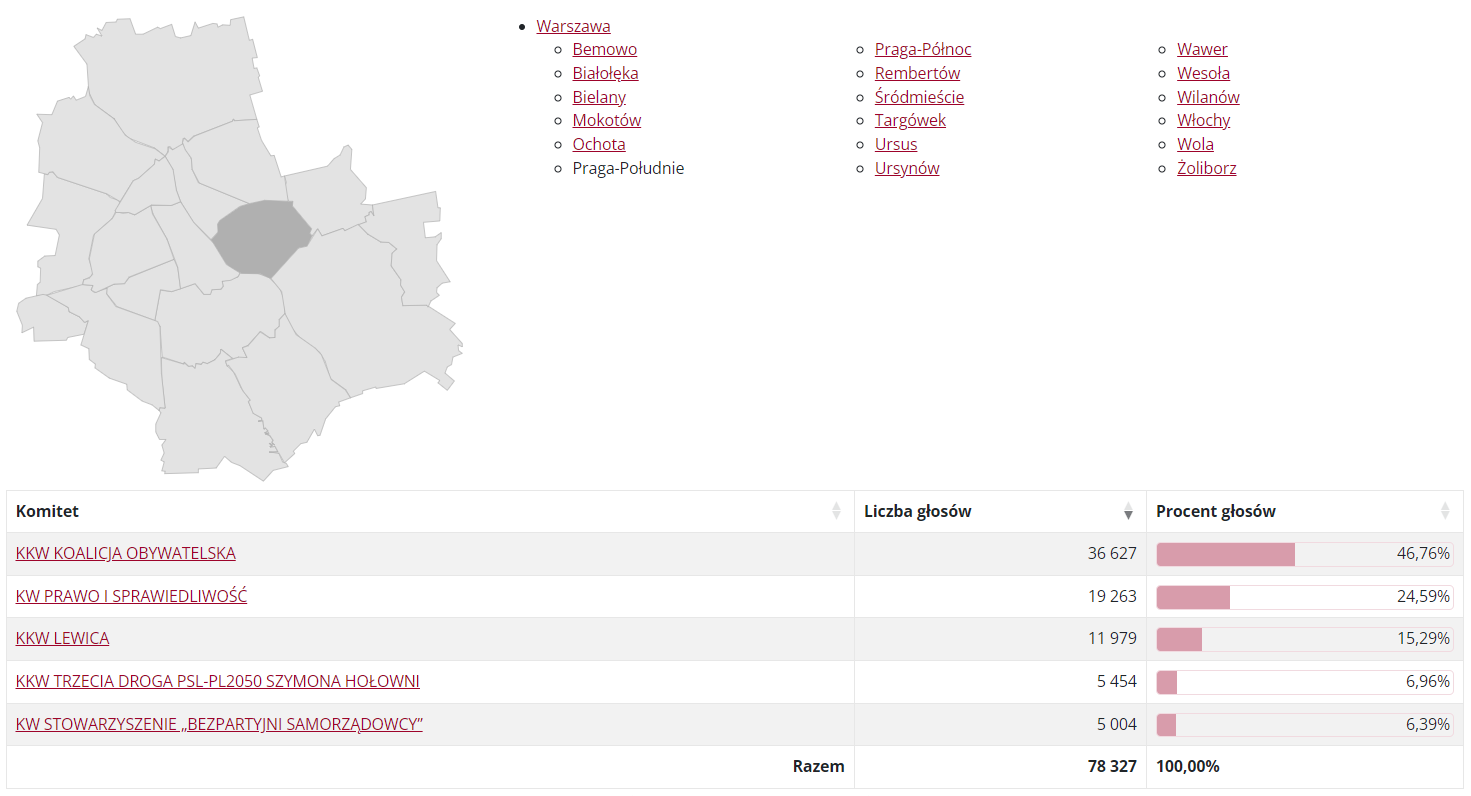Click the Komitet column header
The image size is (1471, 796).
point(431,511)
